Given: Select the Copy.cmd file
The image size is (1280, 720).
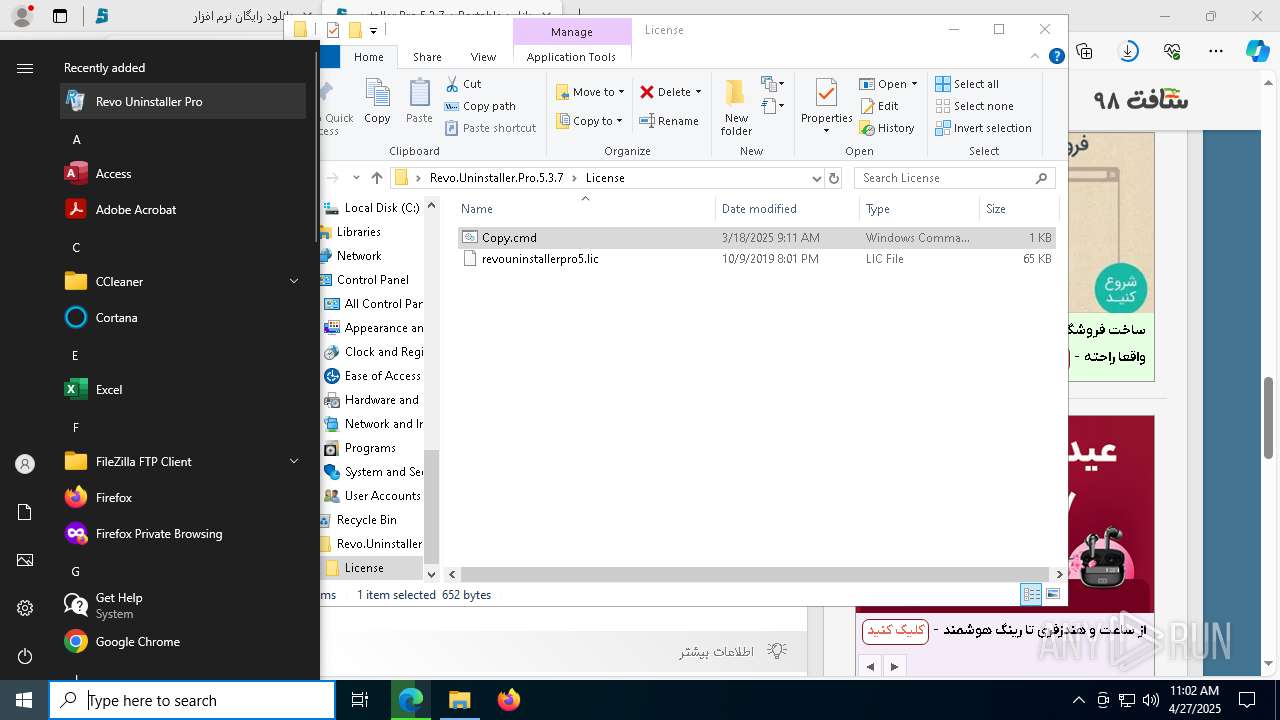Looking at the screenshot, I should 756,238.
